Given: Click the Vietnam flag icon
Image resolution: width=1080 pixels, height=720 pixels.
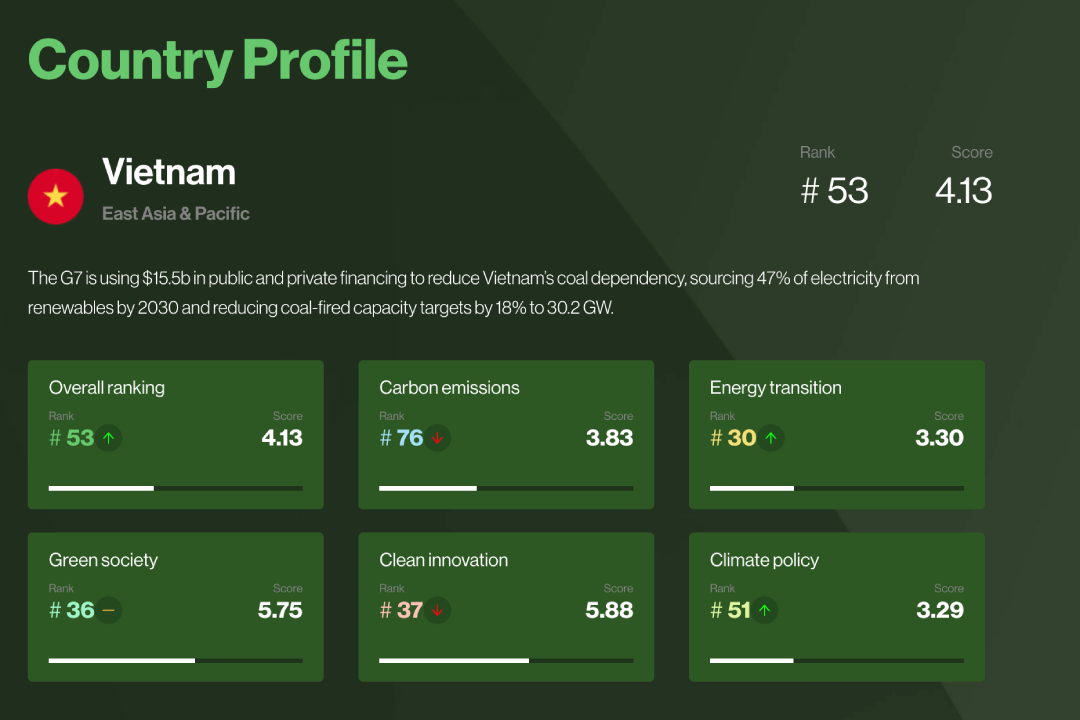Looking at the screenshot, I should (x=56, y=196).
